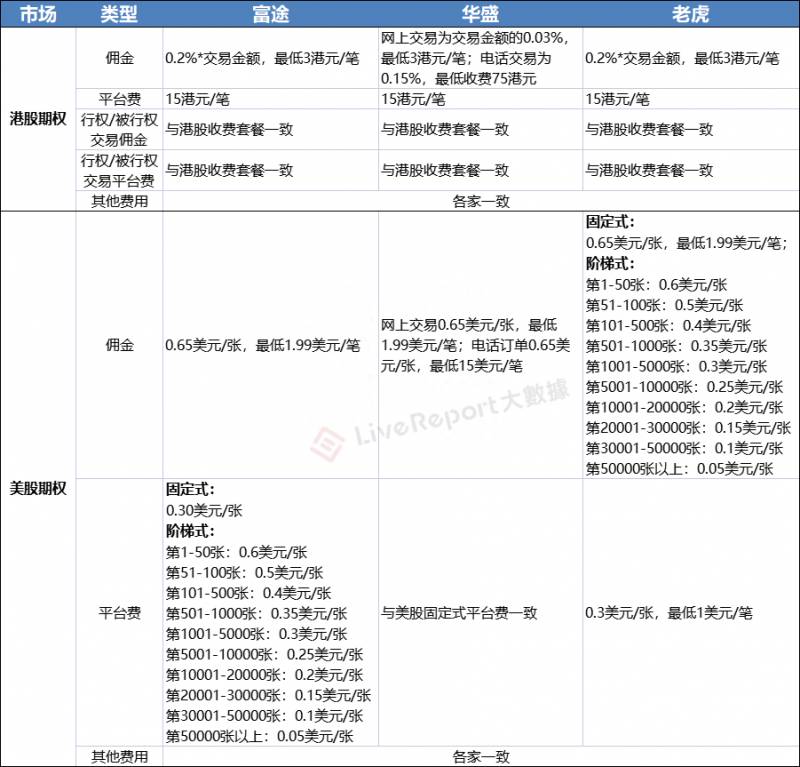Pick 富途 line 第501-1000张：0.35美元/张
This screenshot has width=800, height=767.
[x=256, y=613]
